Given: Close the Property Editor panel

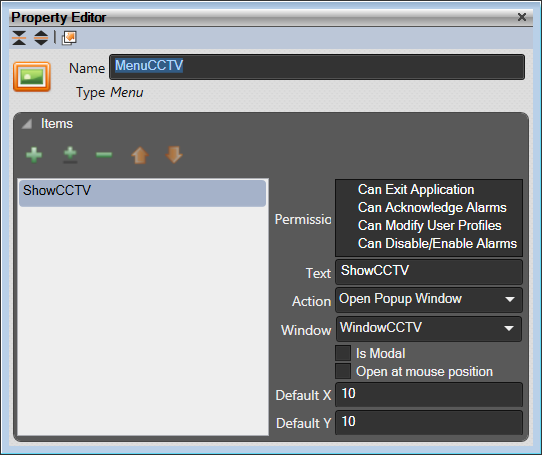Looking at the screenshot, I should [522, 17].
